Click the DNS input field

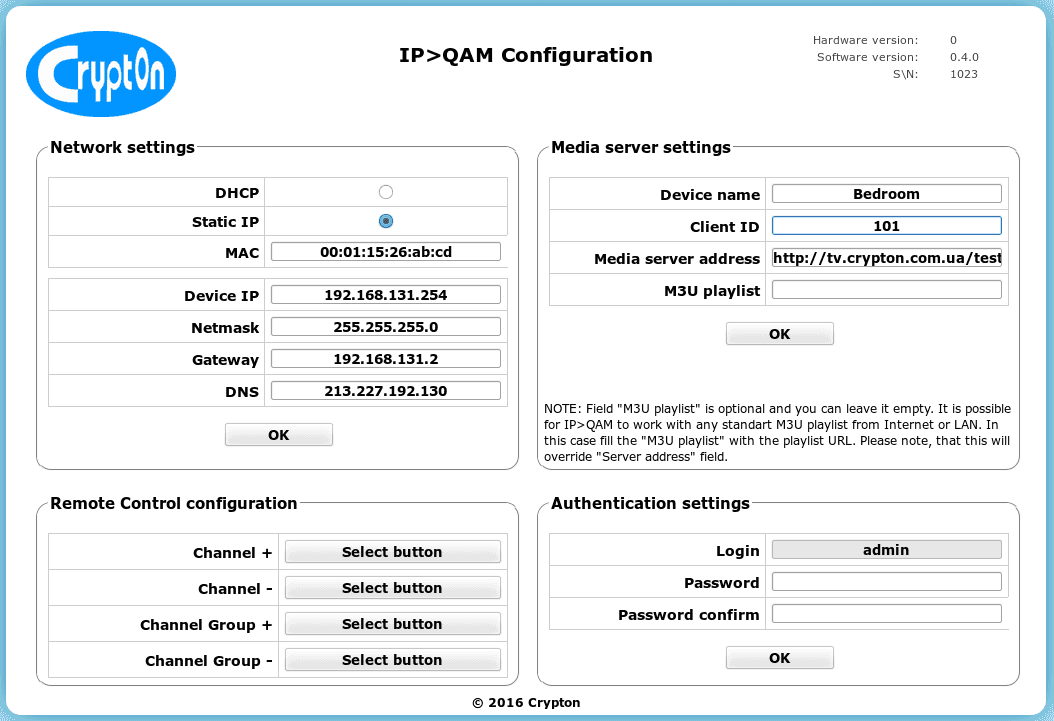coord(385,391)
